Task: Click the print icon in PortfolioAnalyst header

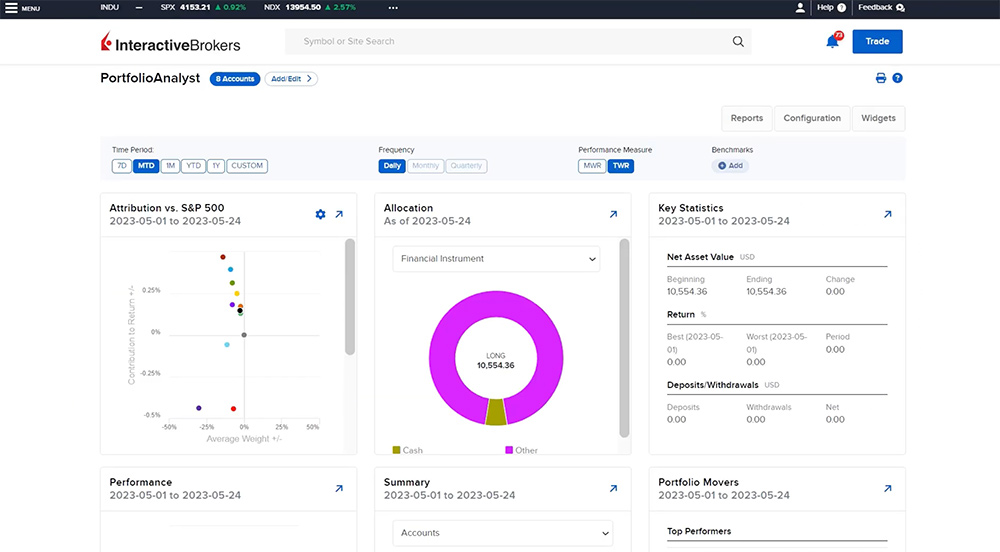Action: tap(881, 78)
